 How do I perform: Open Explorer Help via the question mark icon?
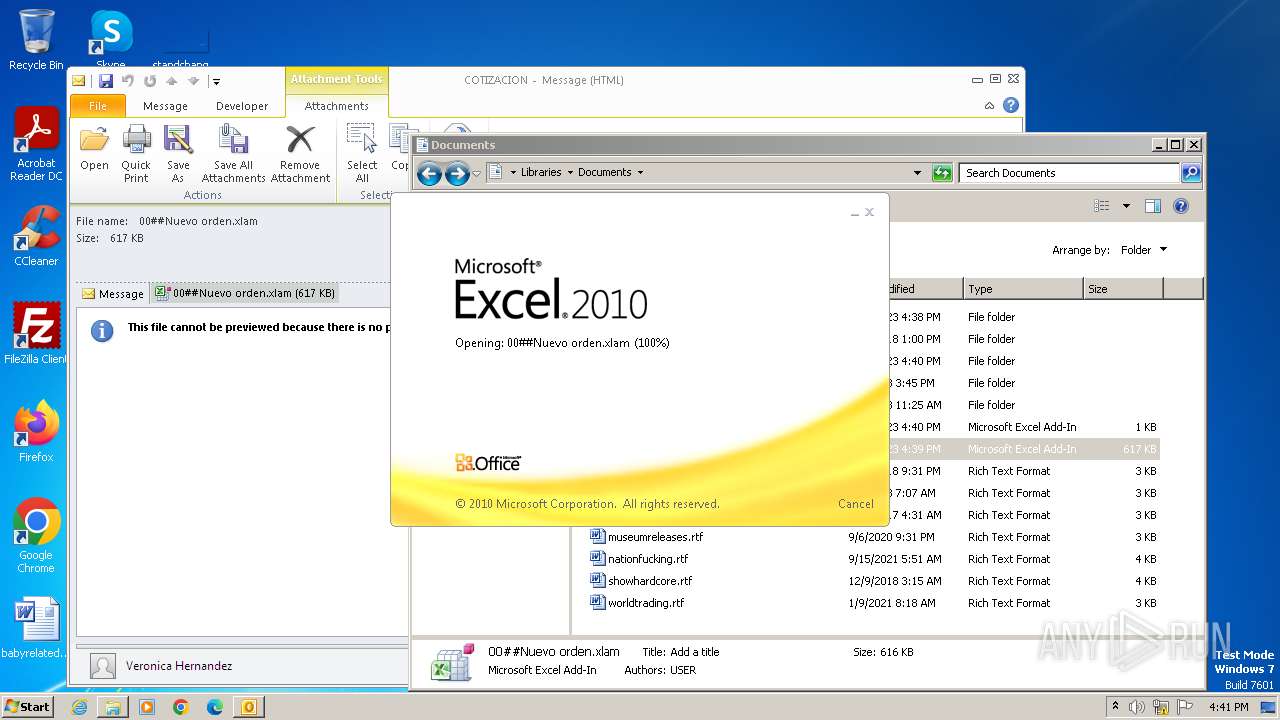(x=1181, y=206)
